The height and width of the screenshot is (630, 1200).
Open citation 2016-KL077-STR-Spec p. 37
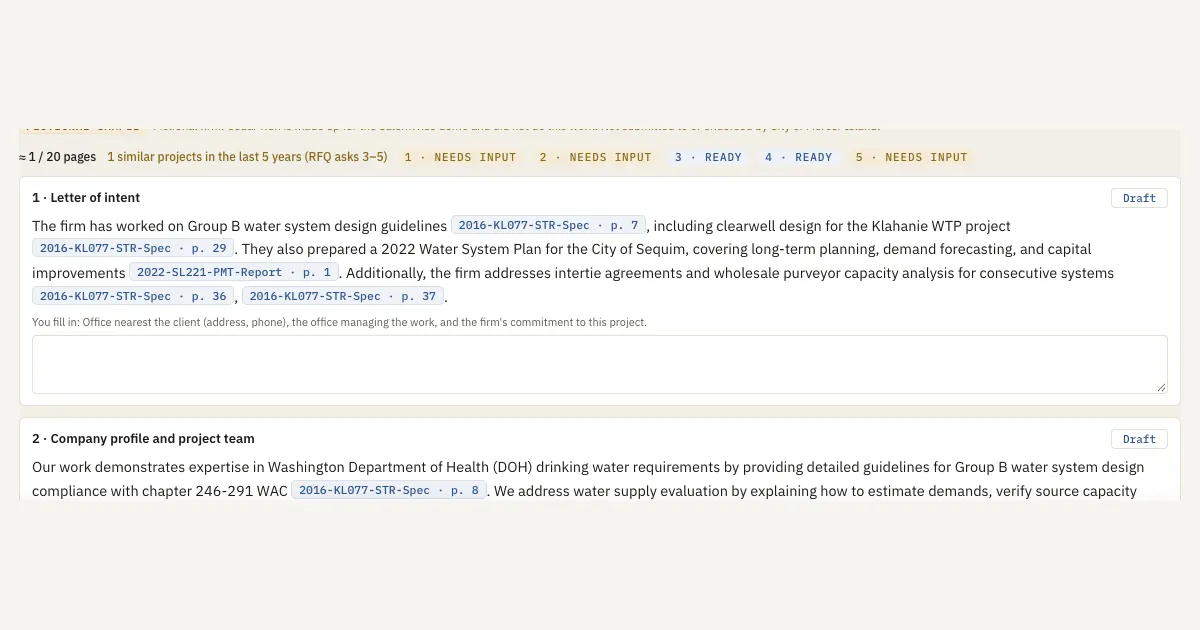coord(343,296)
